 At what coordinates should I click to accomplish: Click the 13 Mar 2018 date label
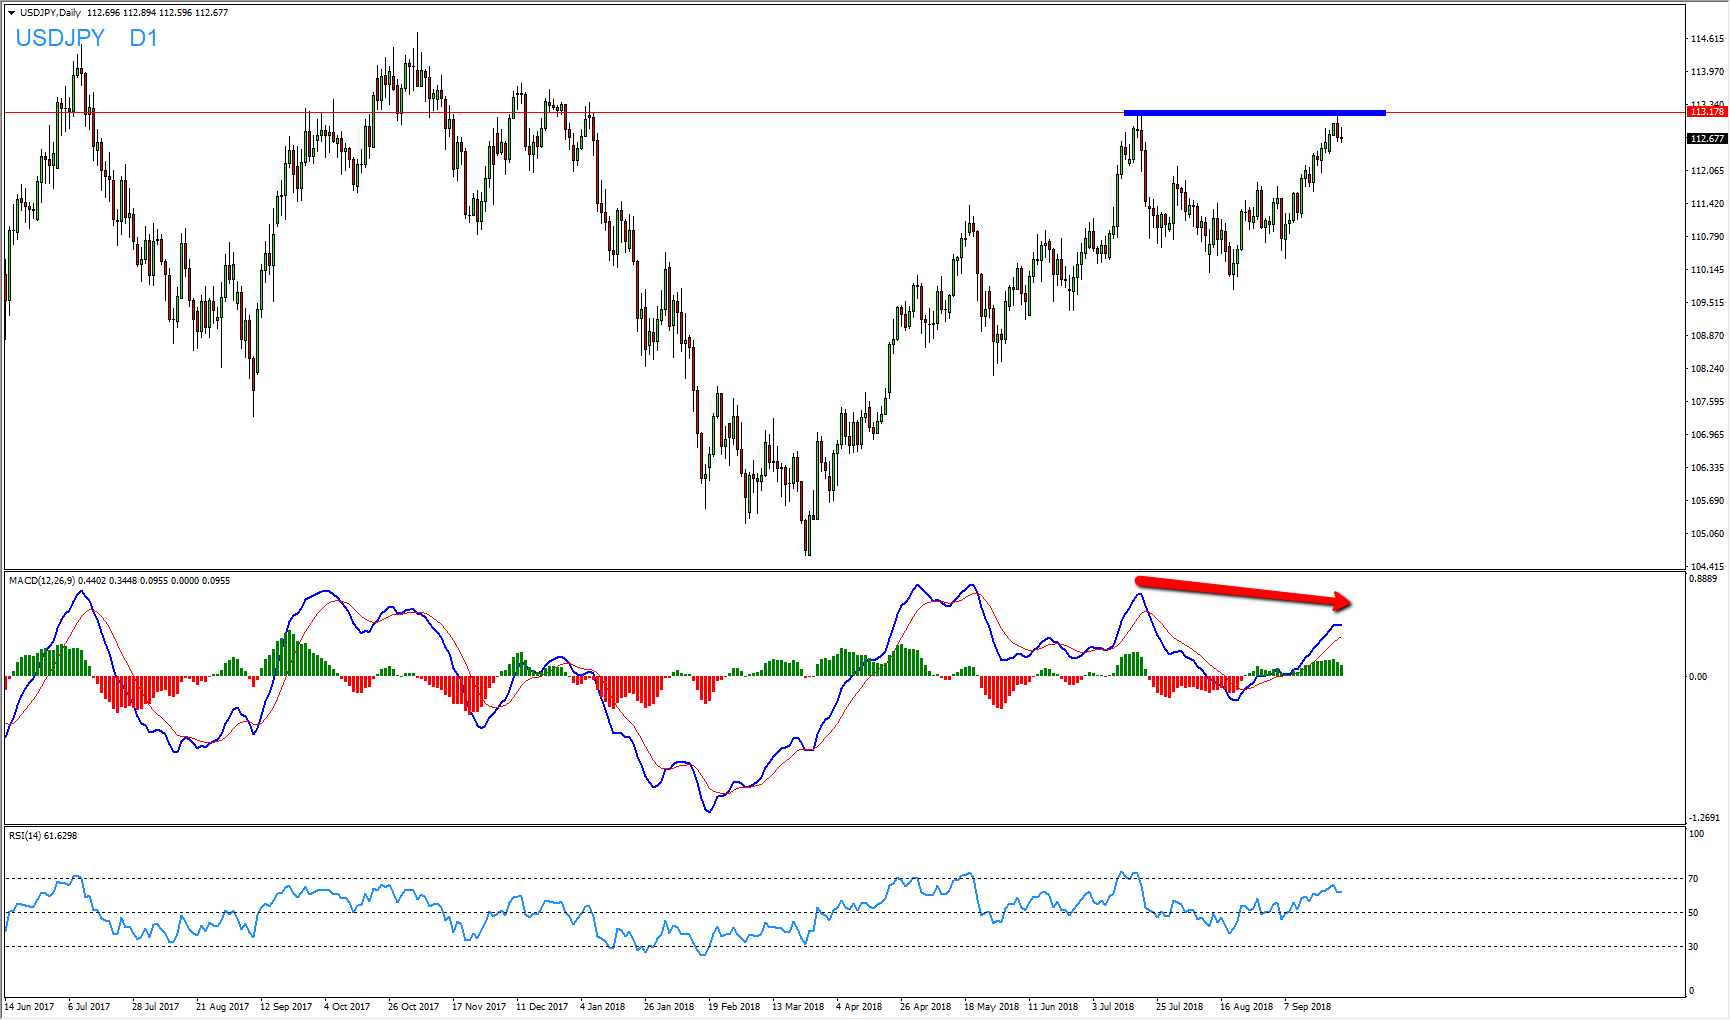798,1007
